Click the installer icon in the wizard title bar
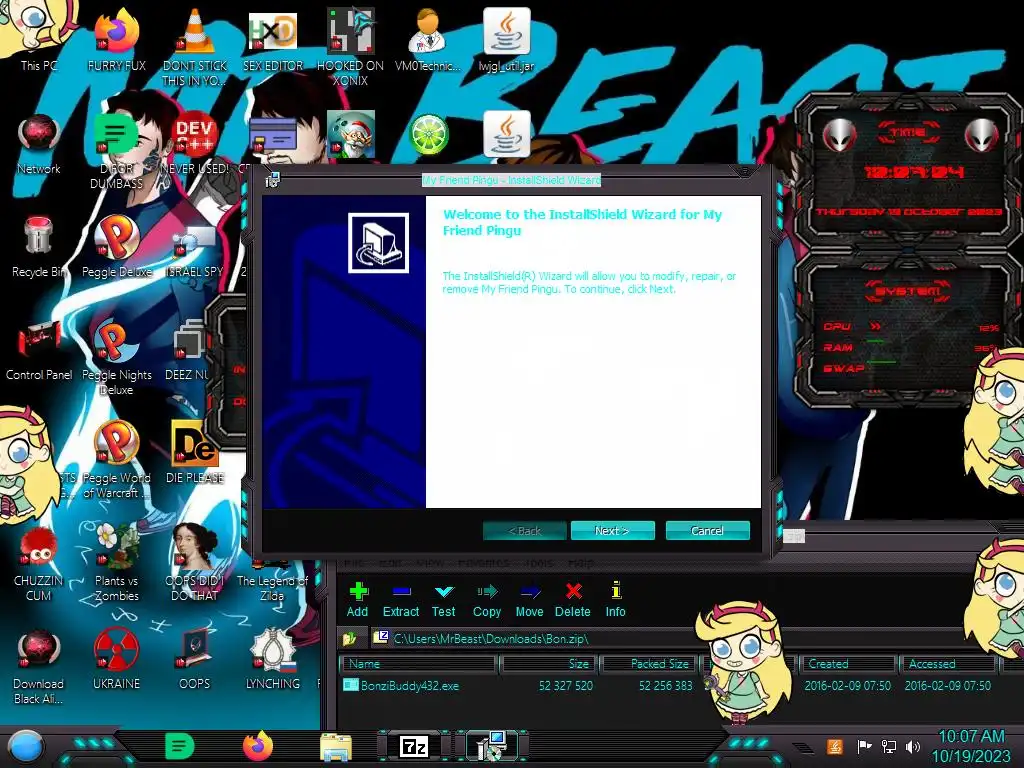The width and height of the screenshot is (1024, 768). 272,180
